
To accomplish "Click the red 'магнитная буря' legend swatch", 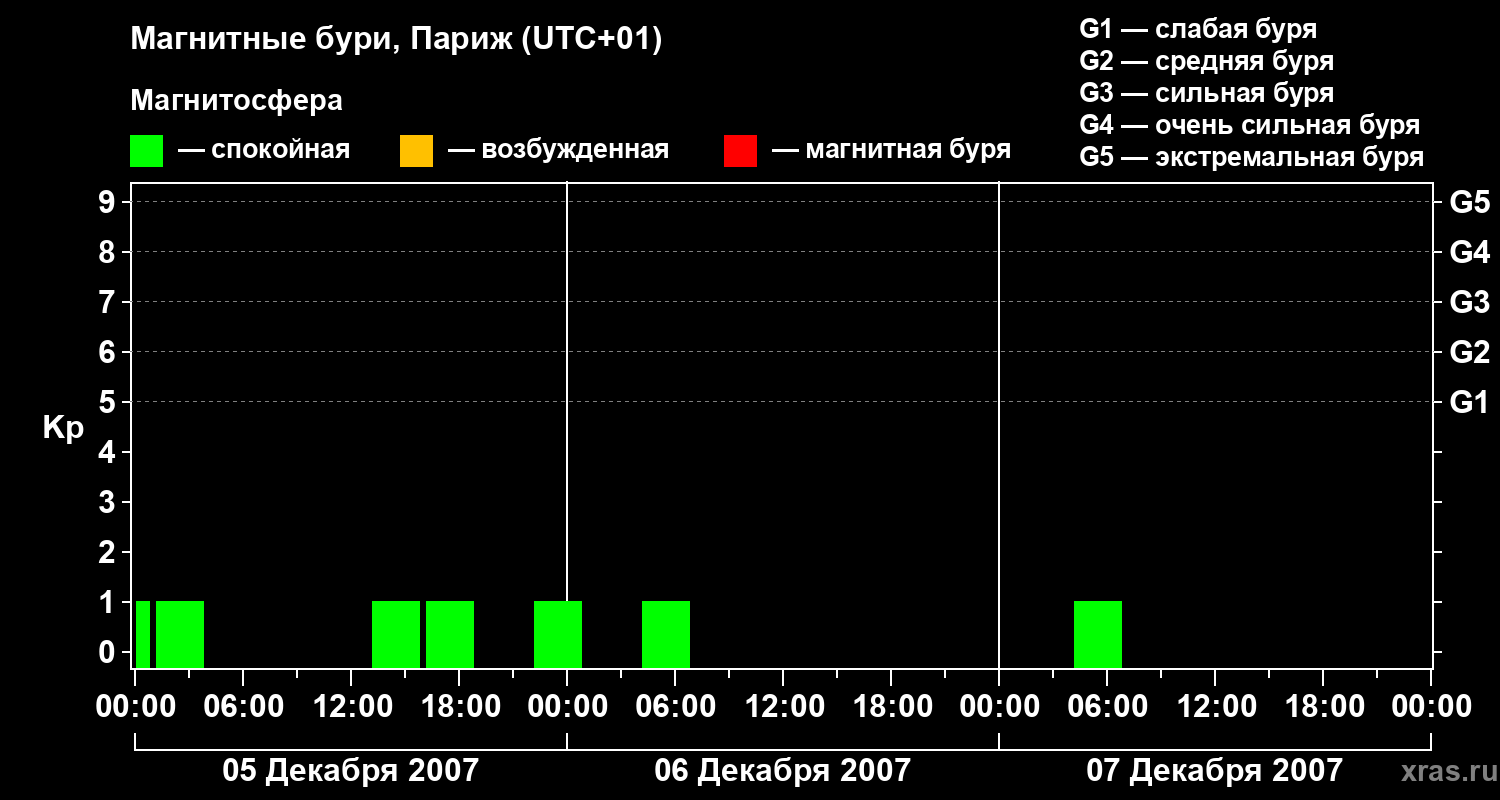I will (x=740, y=151).
